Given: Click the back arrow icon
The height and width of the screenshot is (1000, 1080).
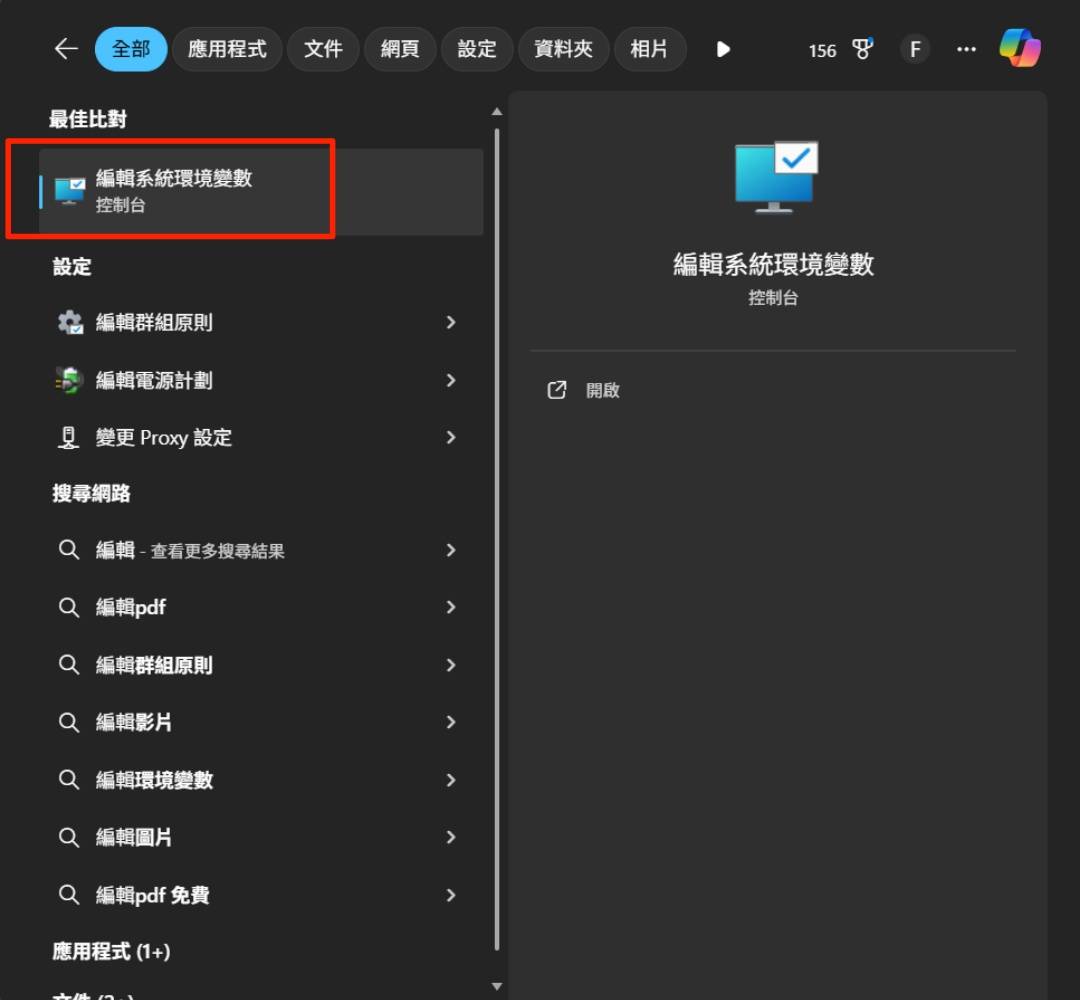Looking at the screenshot, I should (x=66, y=49).
